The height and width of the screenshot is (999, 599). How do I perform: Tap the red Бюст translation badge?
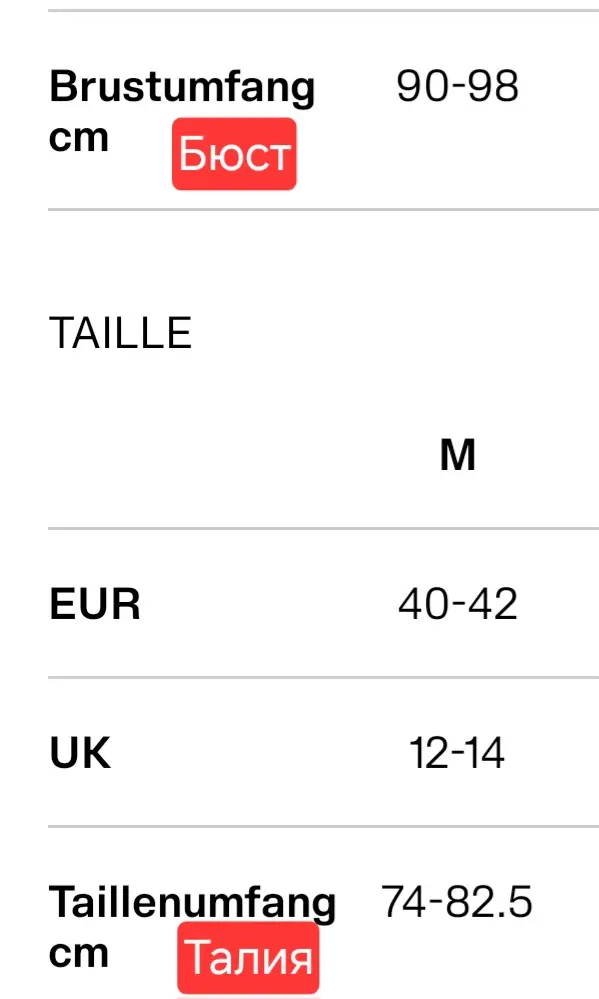coord(234,154)
